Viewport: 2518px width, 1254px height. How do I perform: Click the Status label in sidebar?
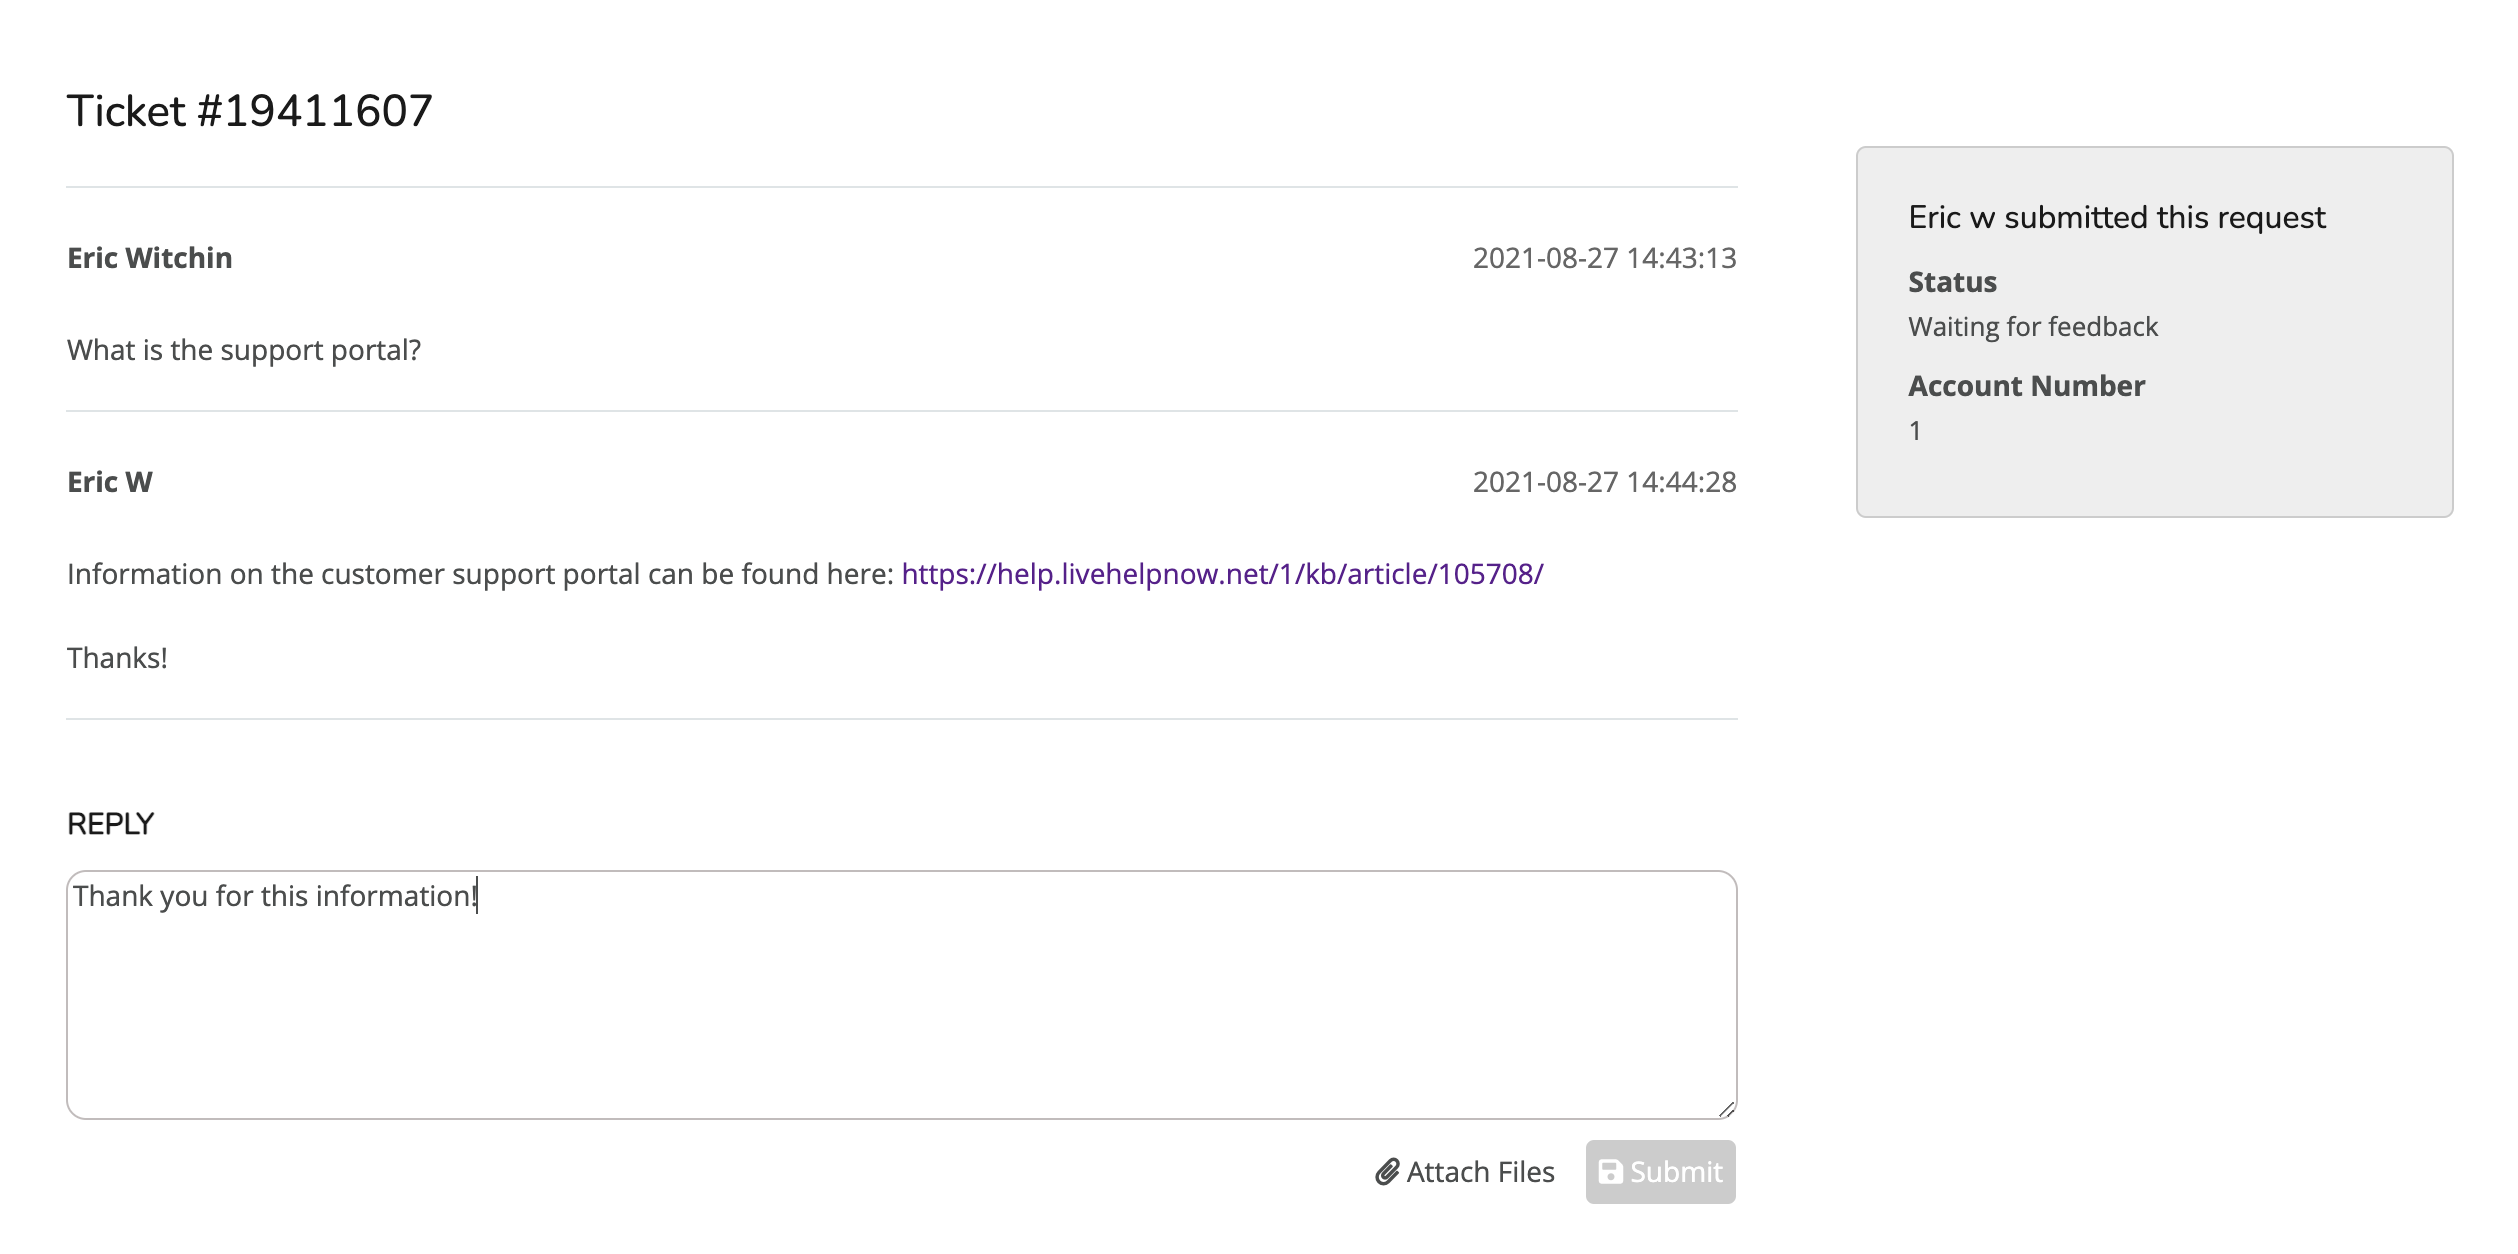1952,282
